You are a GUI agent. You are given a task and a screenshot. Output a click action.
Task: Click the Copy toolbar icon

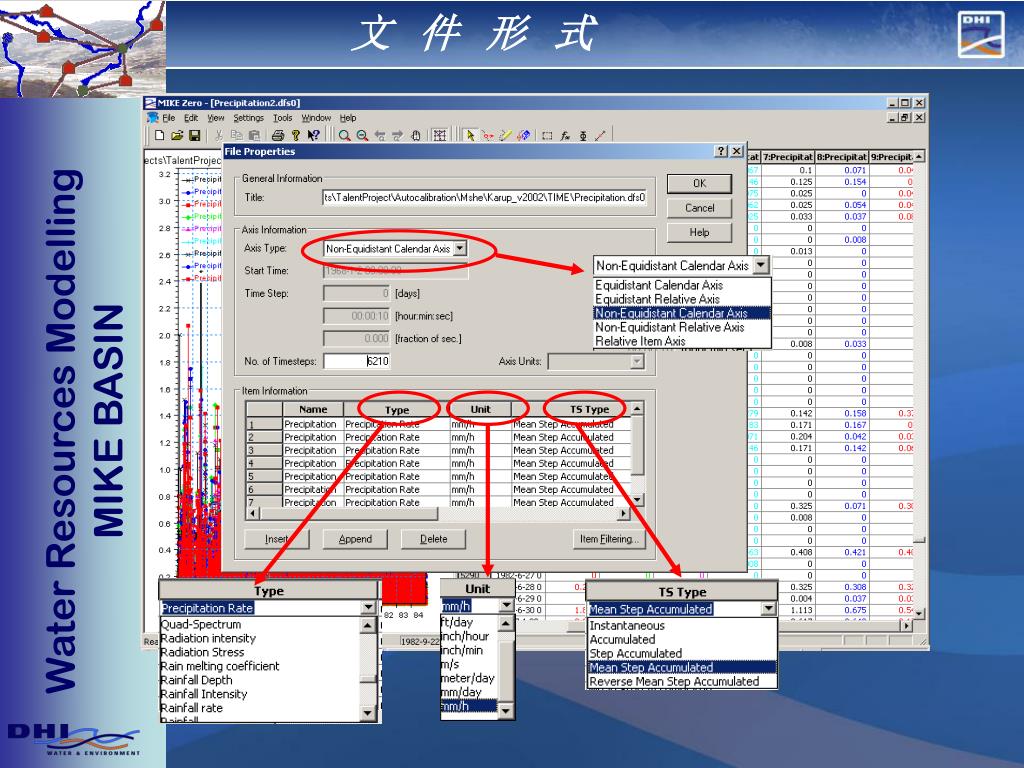[236, 135]
